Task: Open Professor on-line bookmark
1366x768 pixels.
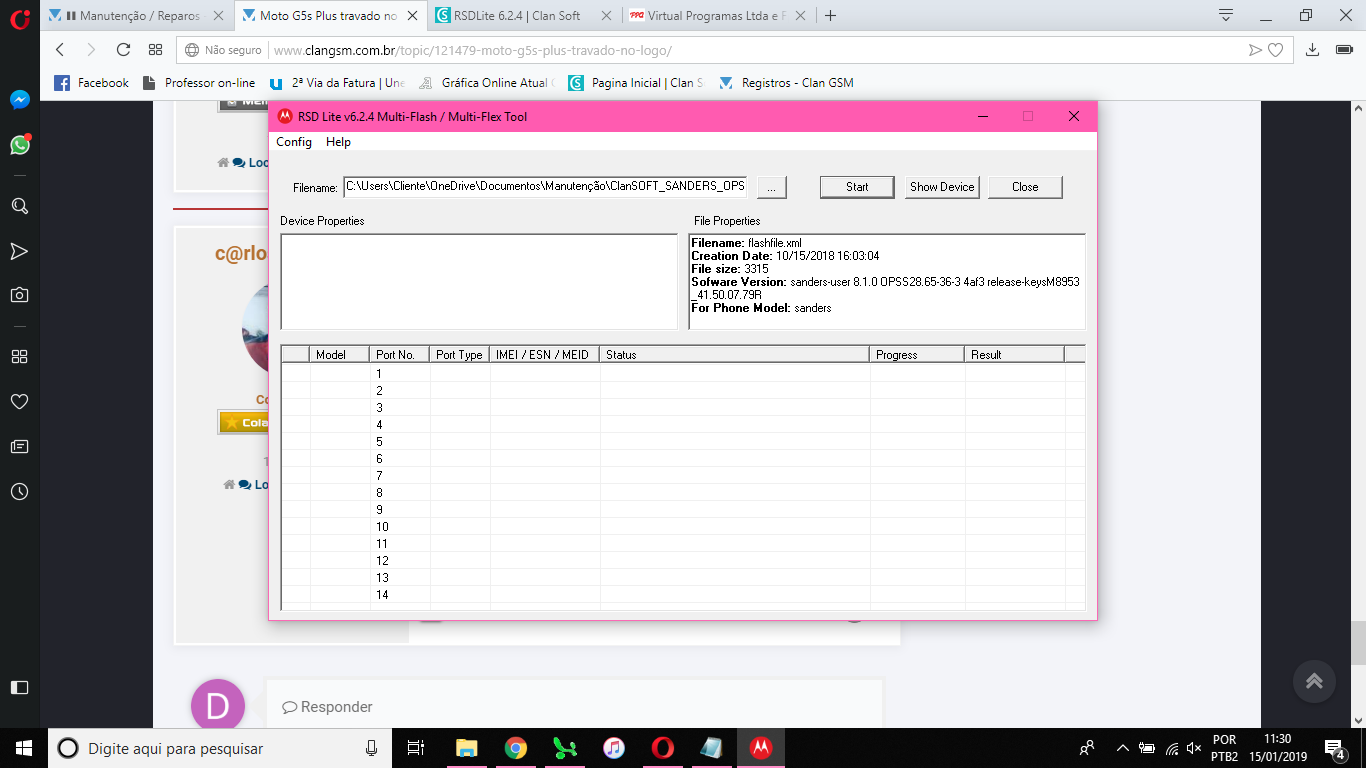Action: click(x=199, y=83)
